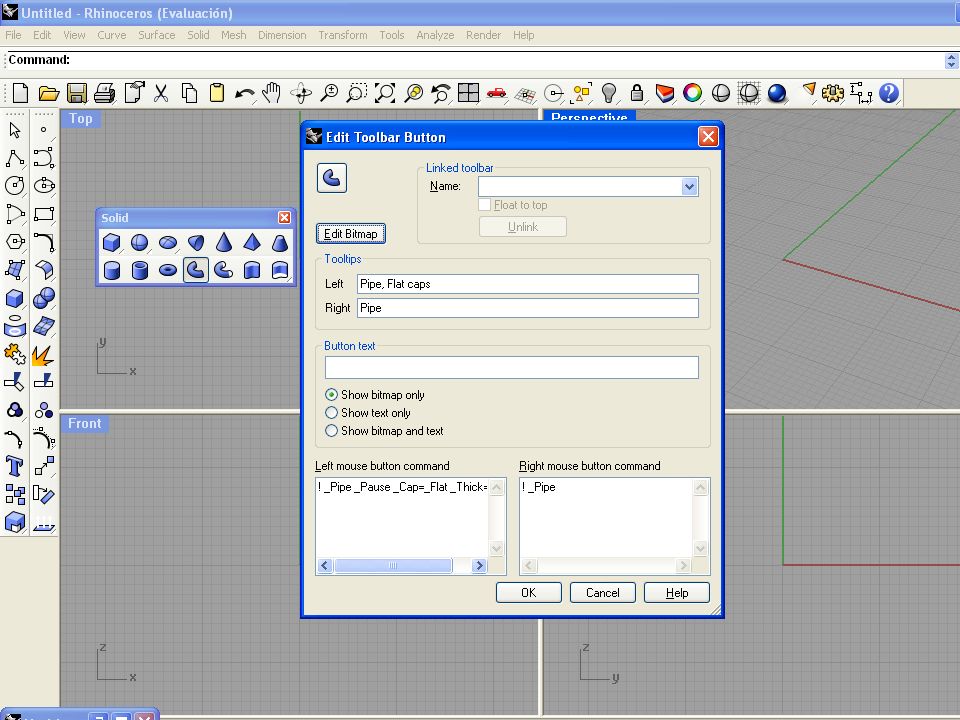Open the Render menu
960x720 pixels.
point(484,35)
